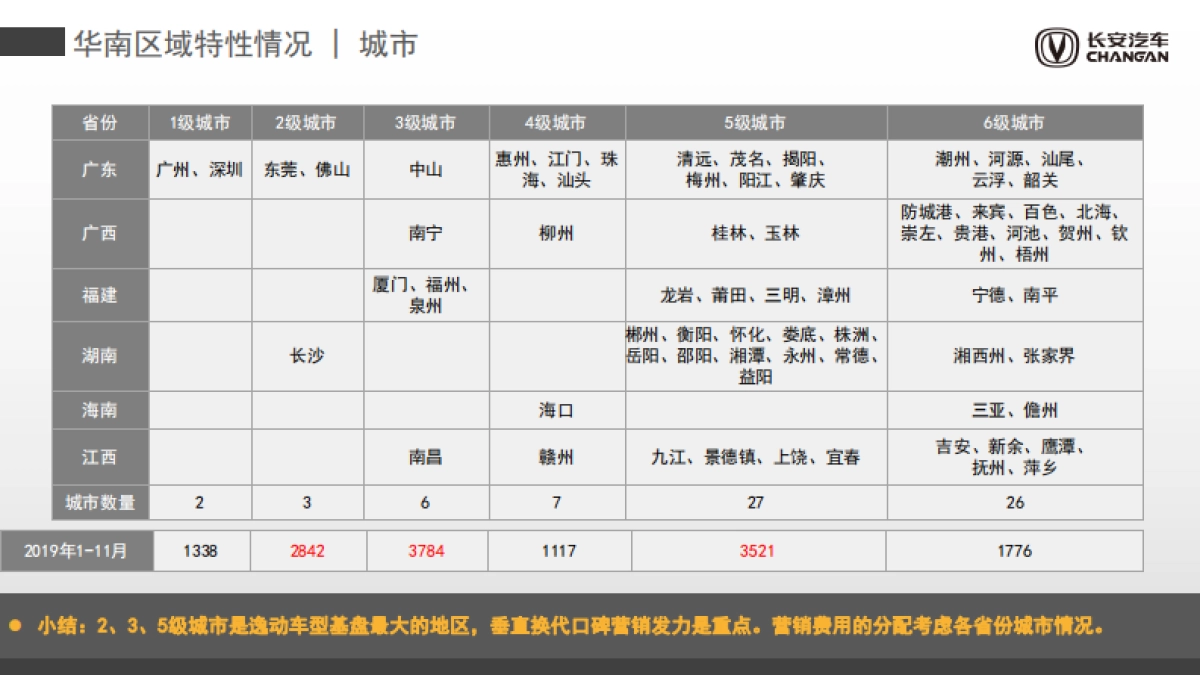Click the 长沙 cell under 2级城市

pyautogui.click(x=306, y=354)
